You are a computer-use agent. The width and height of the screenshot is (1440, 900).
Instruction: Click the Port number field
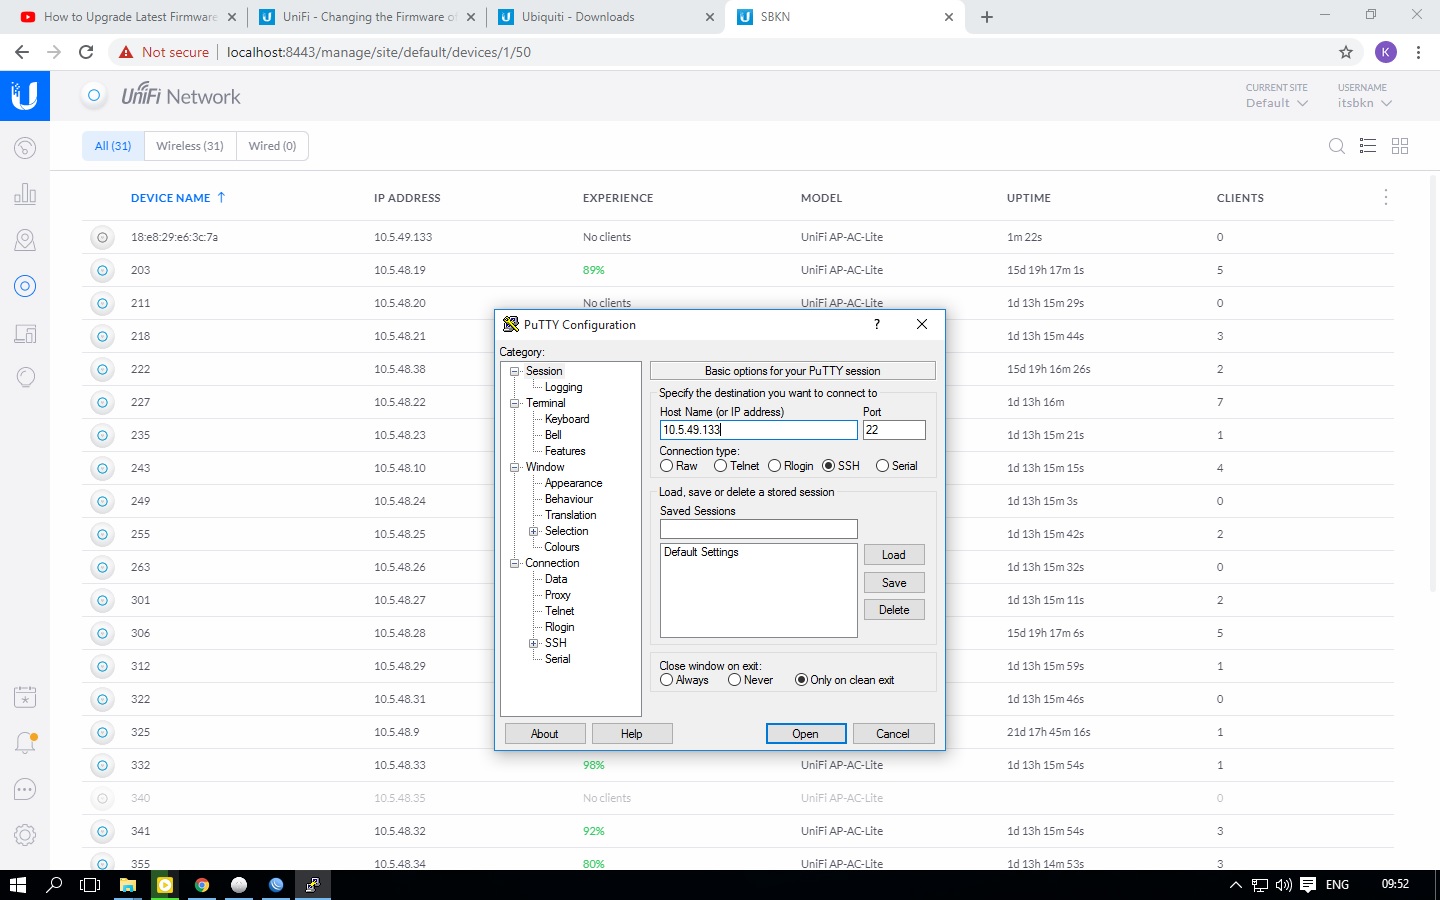pyautogui.click(x=894, y=430)
